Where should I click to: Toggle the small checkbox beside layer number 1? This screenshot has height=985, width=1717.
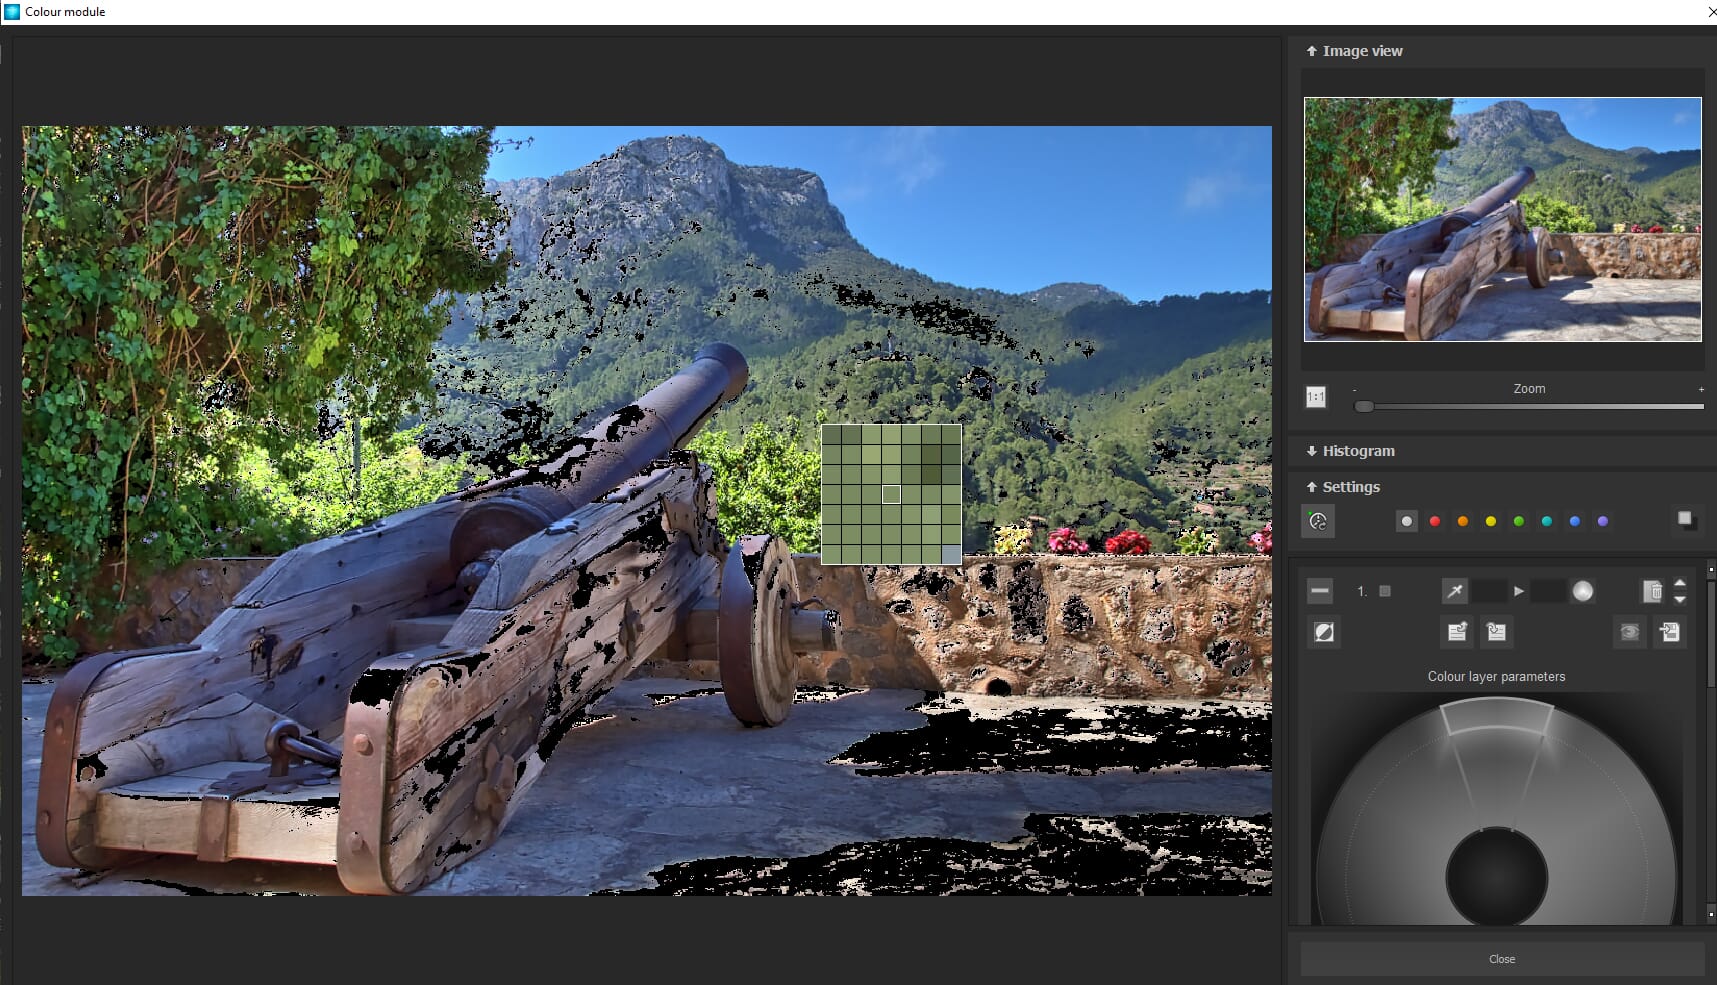pos(1385,591)
